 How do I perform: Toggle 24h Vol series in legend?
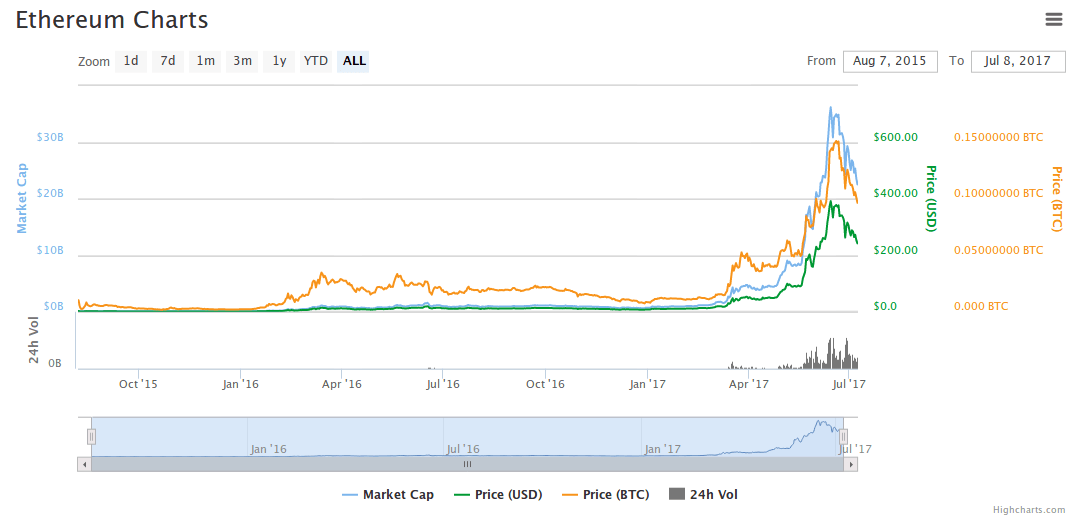[703, 494]
